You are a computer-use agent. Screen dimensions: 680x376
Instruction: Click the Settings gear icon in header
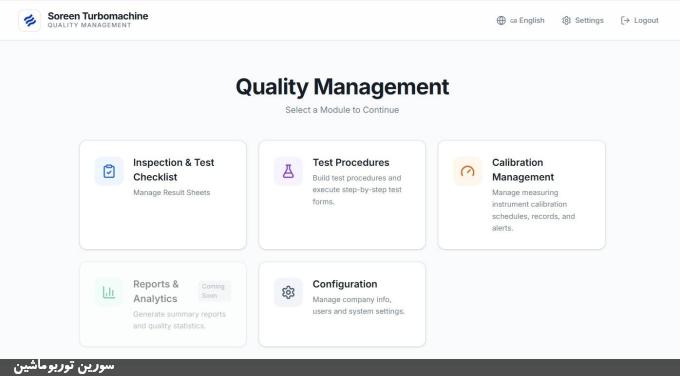tap(566, 20)
